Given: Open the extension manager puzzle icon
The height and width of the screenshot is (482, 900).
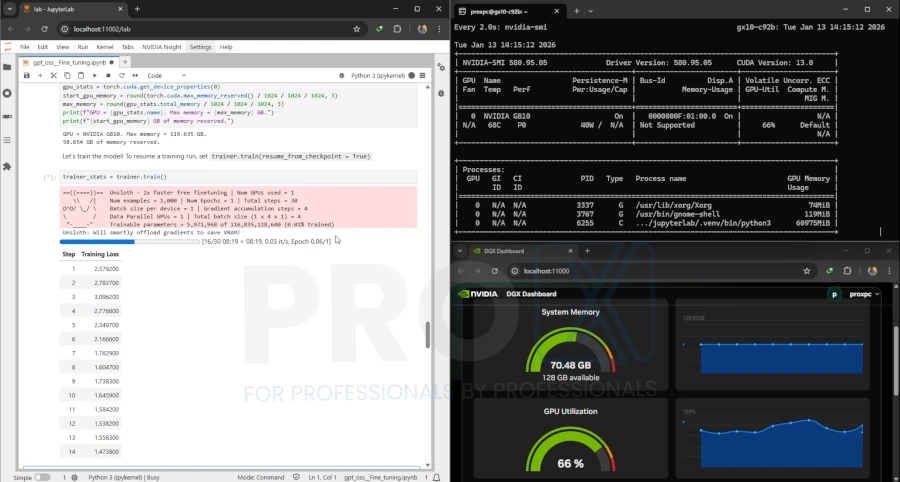Looking at the screenshot, I should [7, 166].
